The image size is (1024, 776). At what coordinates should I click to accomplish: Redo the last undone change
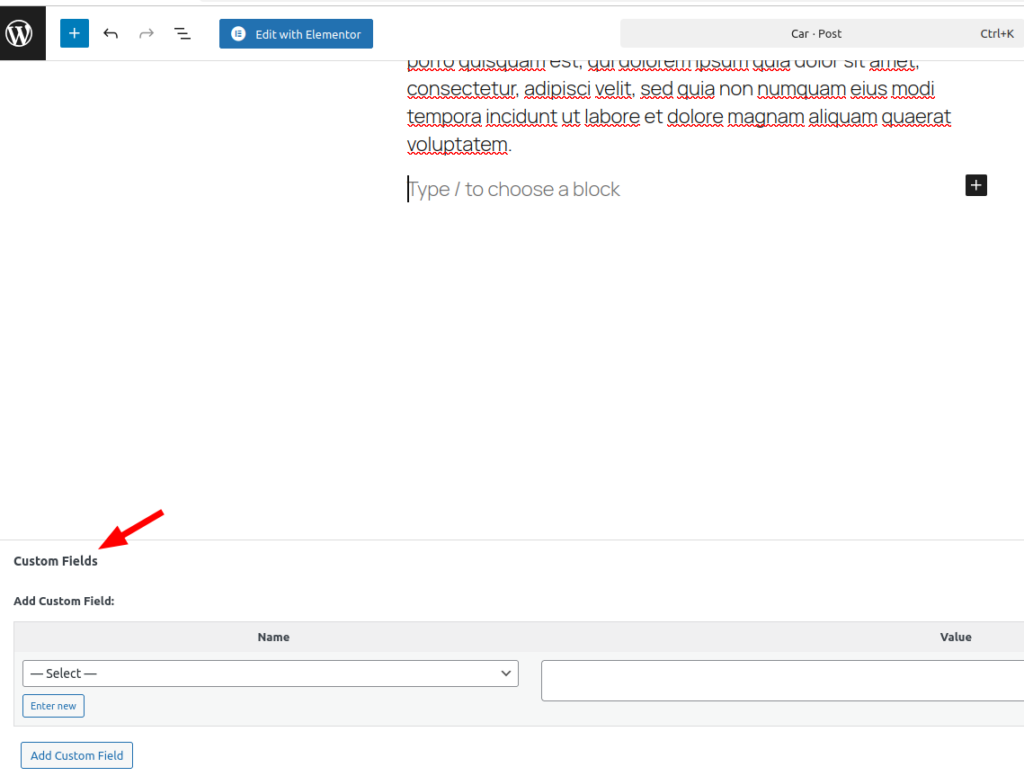click(x=147, y=34)
